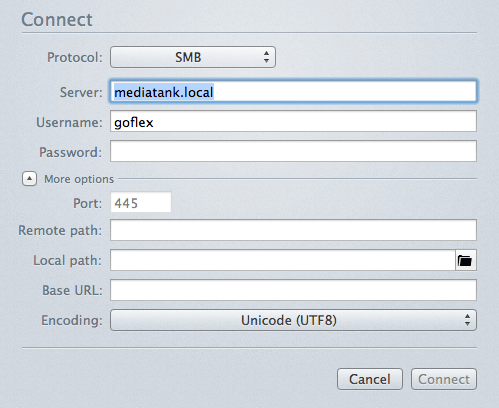Image resolution: width=499 pixels, height=408 pixels.
Task: Click the Server: field label
Action: 81,92
